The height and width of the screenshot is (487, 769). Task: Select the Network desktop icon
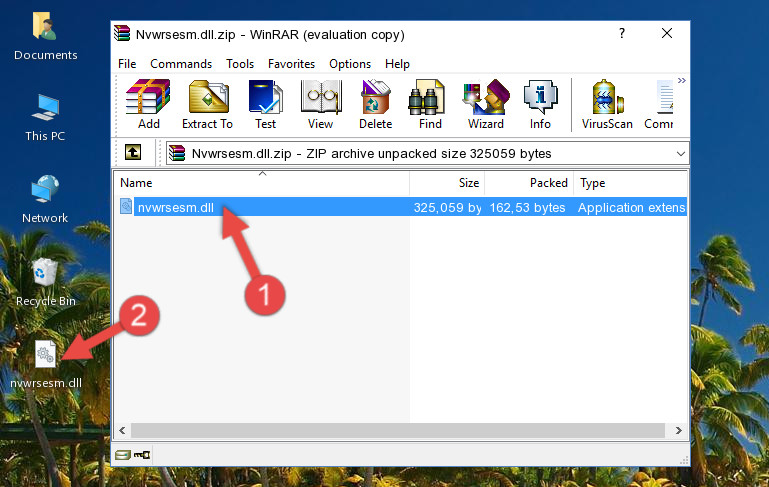pyautogui.click(x=45, y=199)
